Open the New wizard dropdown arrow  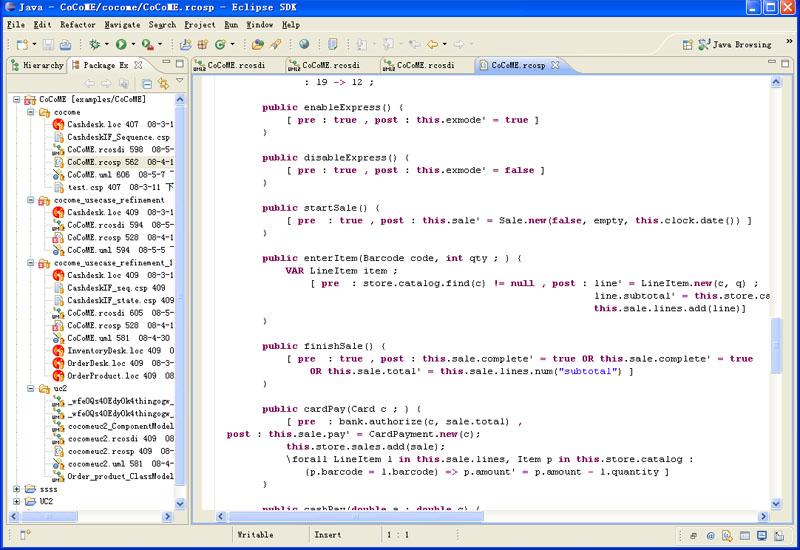(34, 45)
